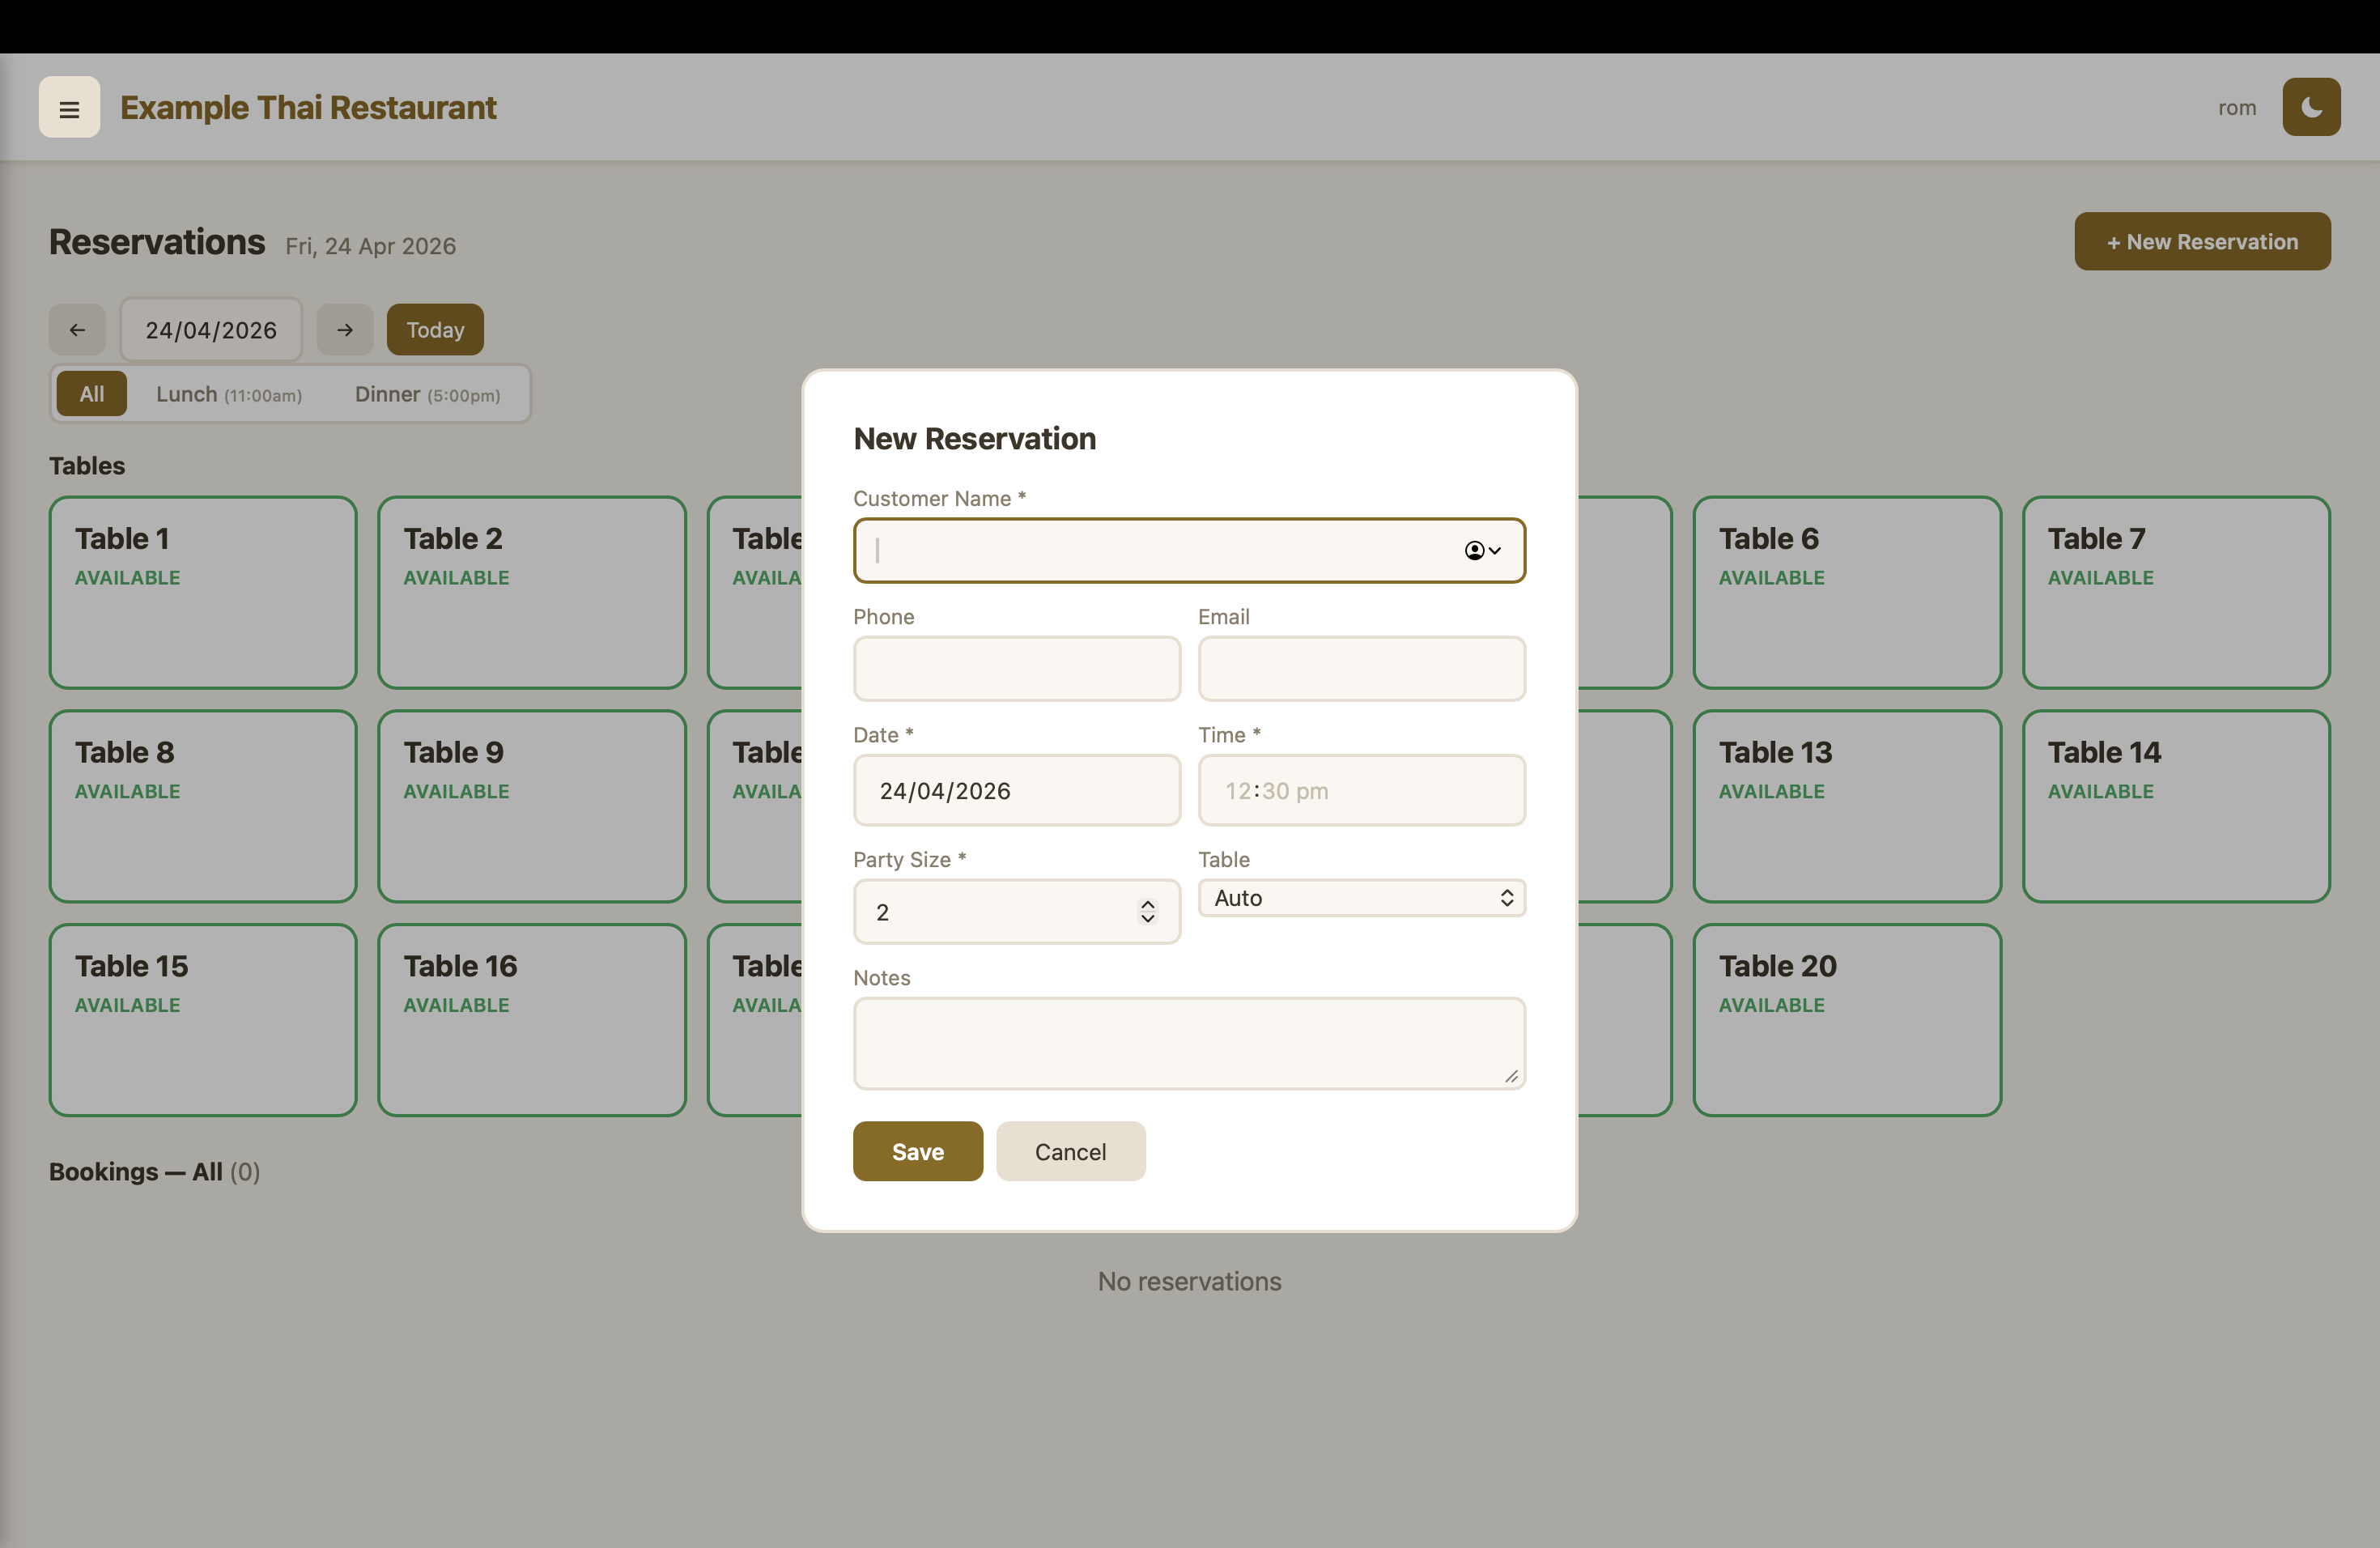This screenshot has width=2380, height=1548.
Task: Select the Table 2 card
Action: 532,593
